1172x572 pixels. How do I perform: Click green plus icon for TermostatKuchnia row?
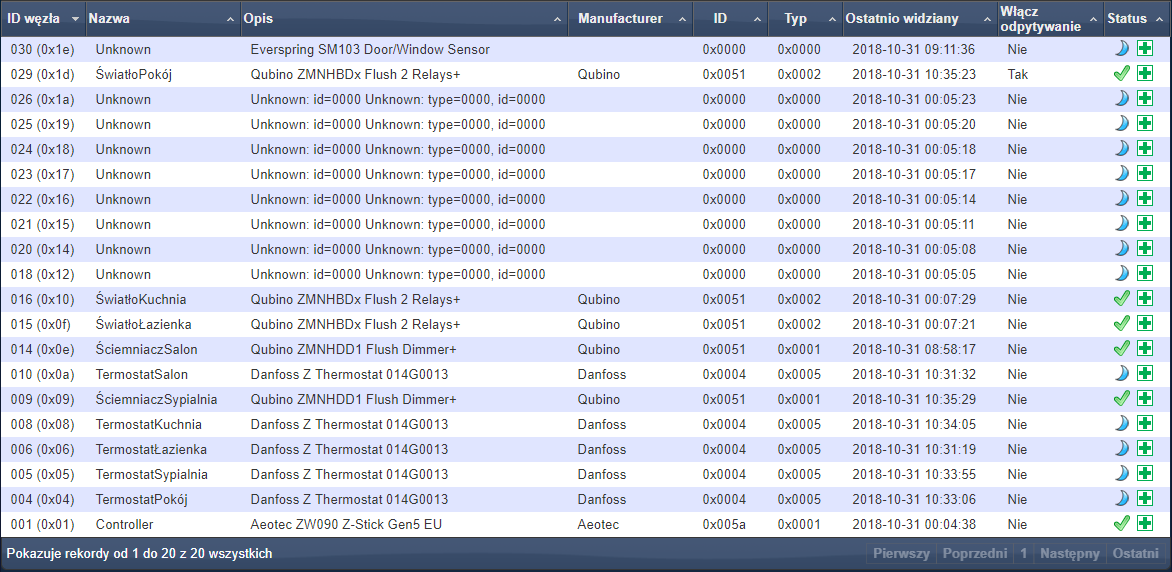(1144, 424)
